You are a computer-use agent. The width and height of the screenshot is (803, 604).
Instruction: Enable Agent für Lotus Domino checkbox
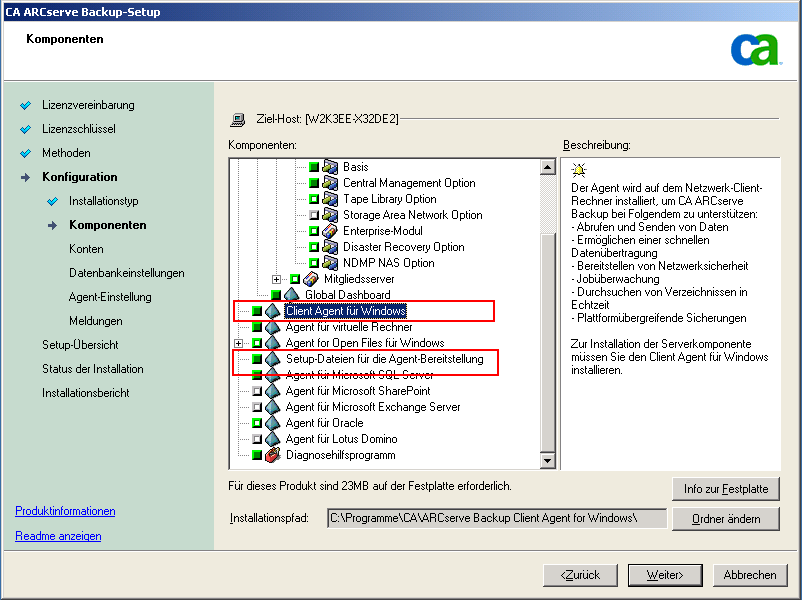click(257, 439)
